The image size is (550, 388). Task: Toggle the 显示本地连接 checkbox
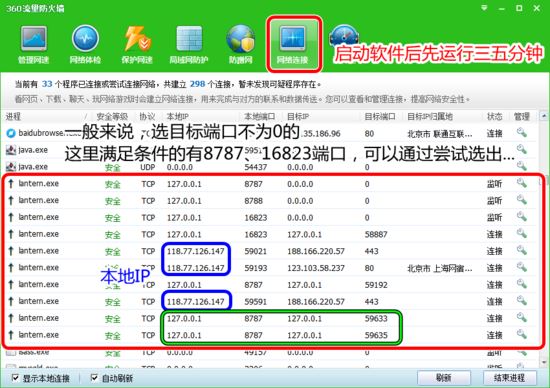(15, 378)
